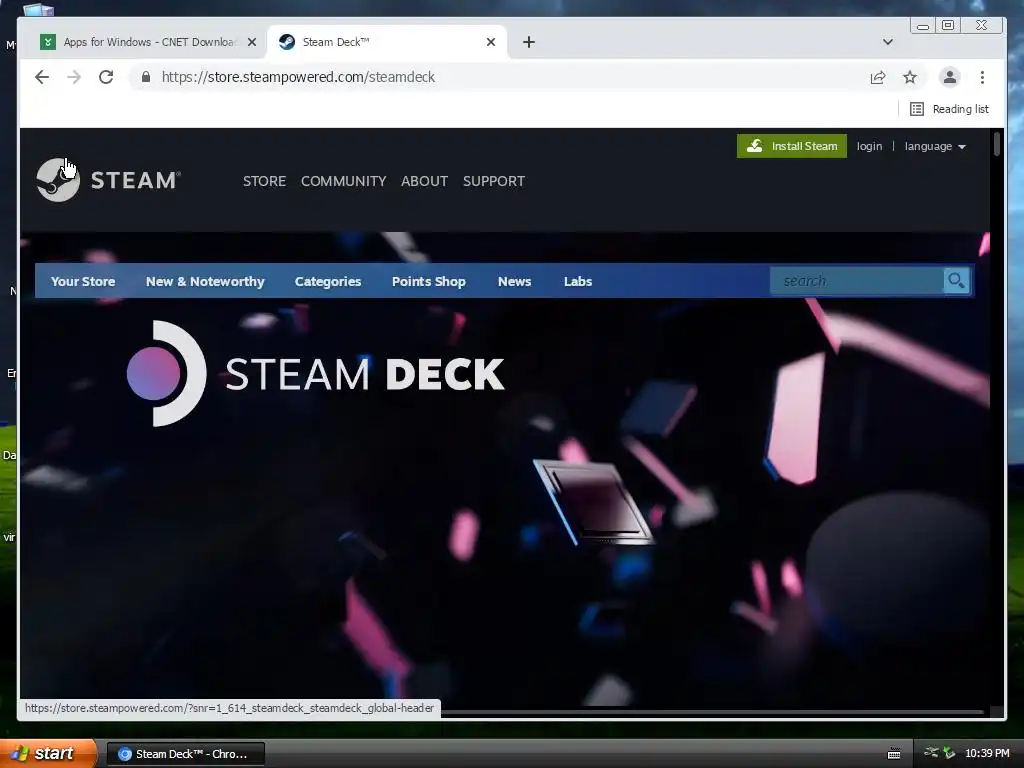
Task: Select the Steam Deck Chrome taskbar button
Action: (x=185, y=754)
